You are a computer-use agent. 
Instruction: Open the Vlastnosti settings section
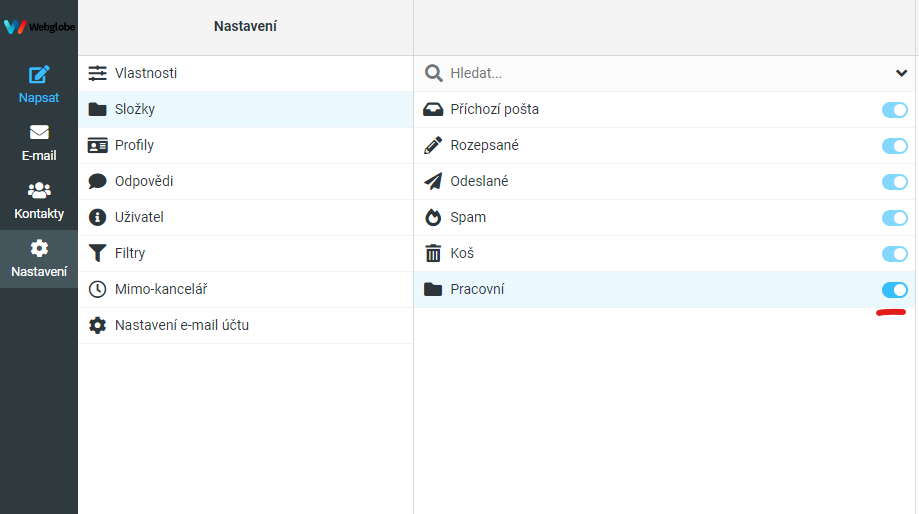[246, 73]
